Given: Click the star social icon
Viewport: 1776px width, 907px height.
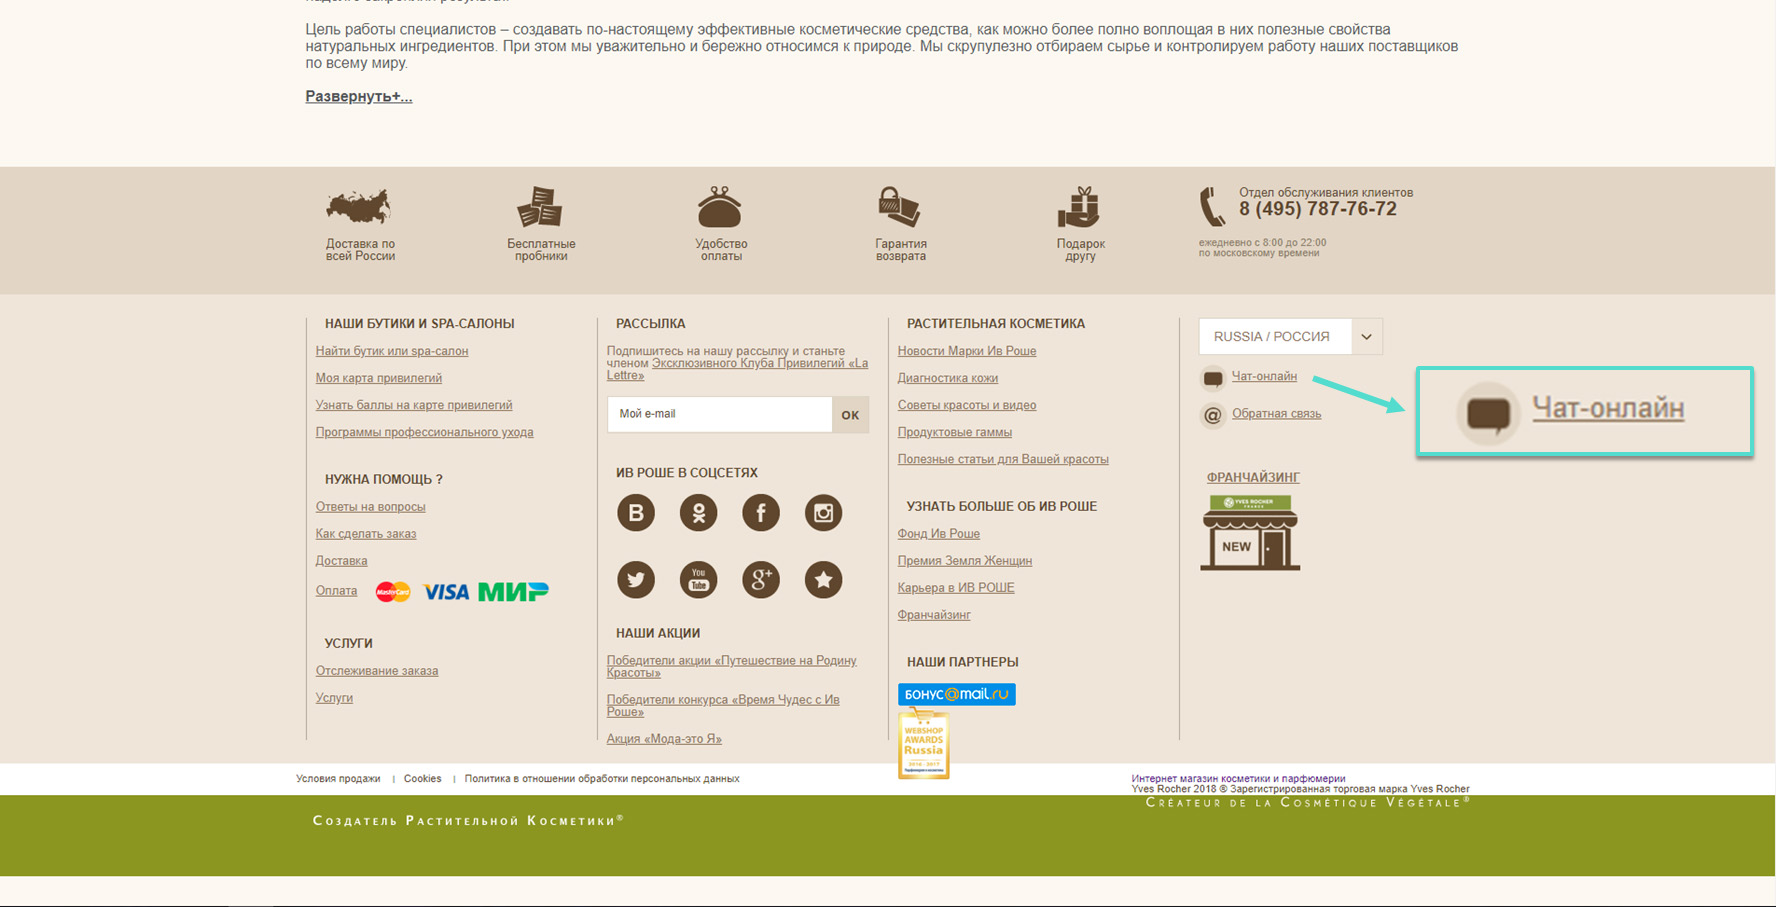Looking at the screenshot, I should [x=823, y=580].
